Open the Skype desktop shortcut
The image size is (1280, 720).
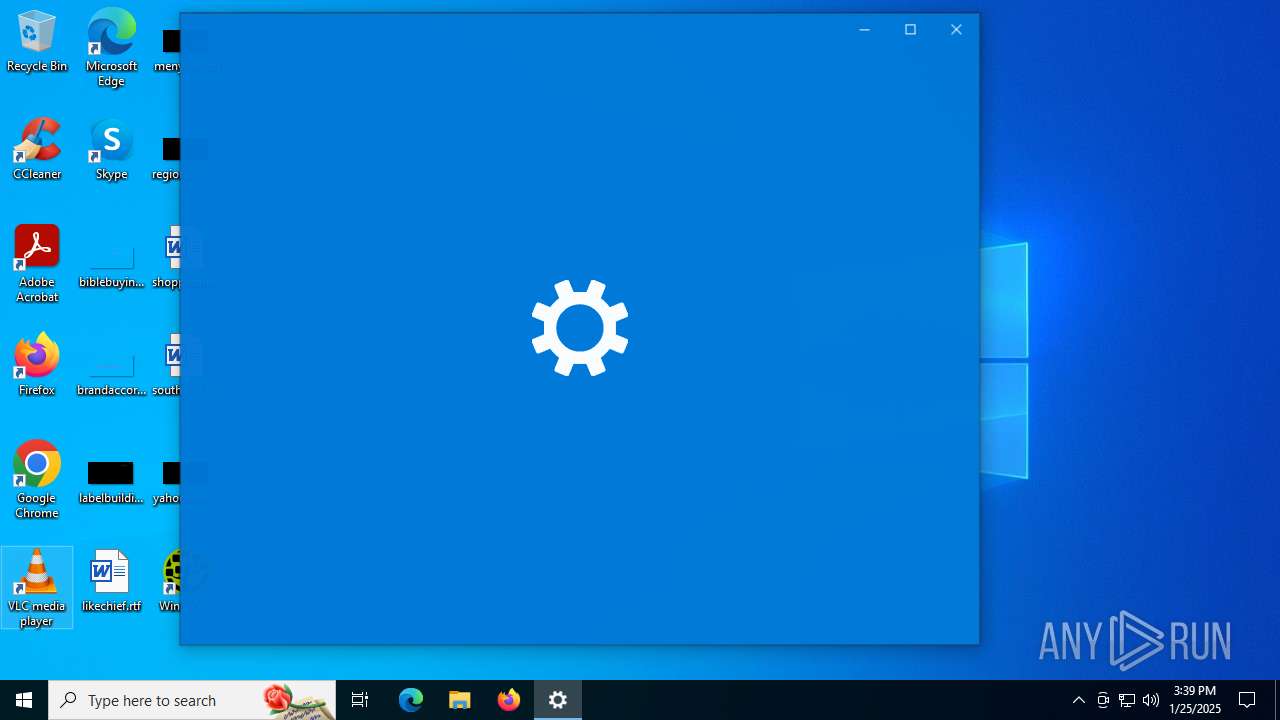111,149
